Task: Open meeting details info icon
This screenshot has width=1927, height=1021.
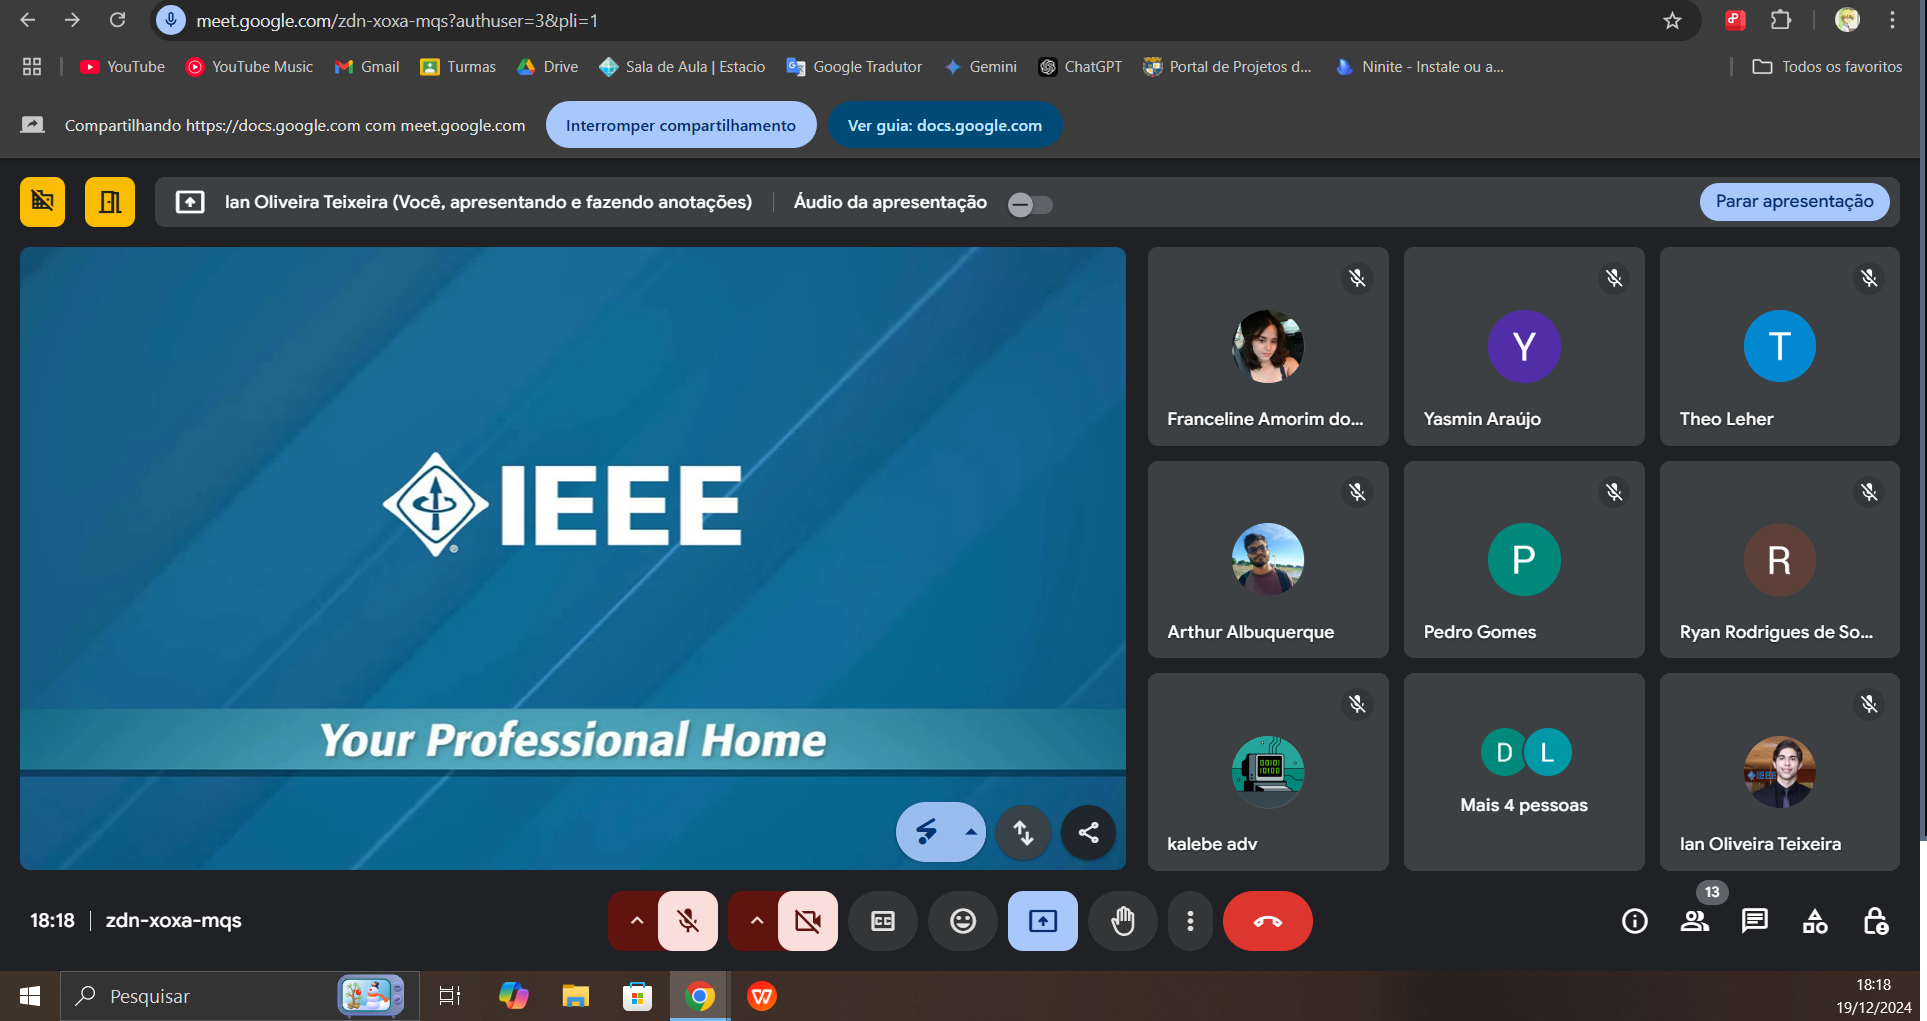Action: (1634, 921)
